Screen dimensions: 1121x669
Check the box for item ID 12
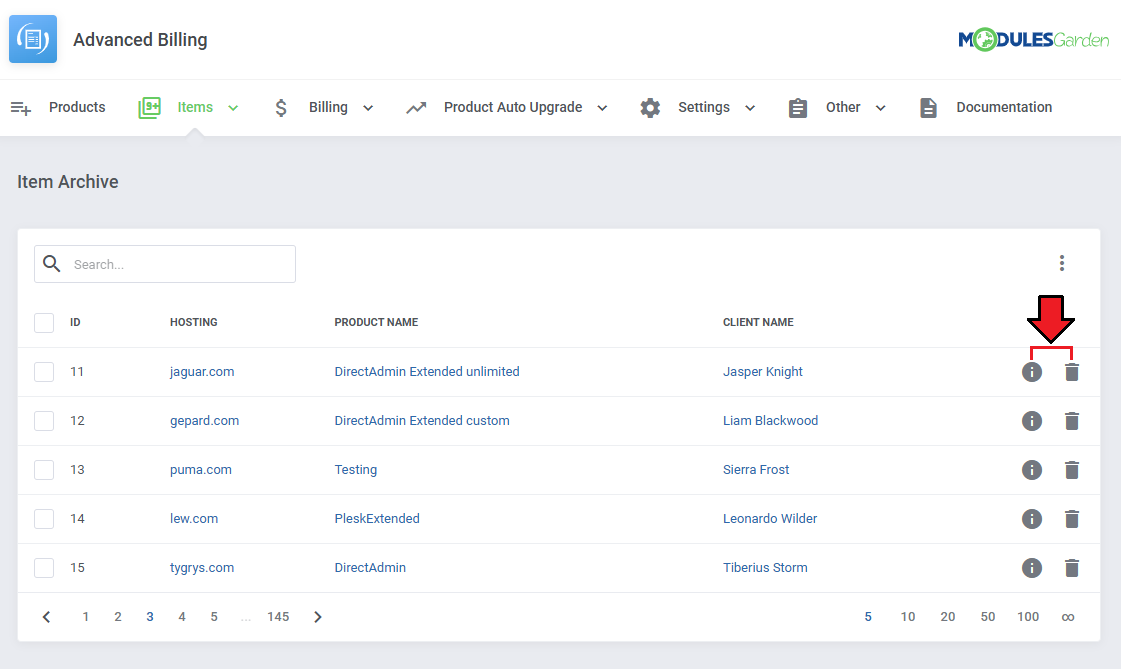tap(44, 421)
